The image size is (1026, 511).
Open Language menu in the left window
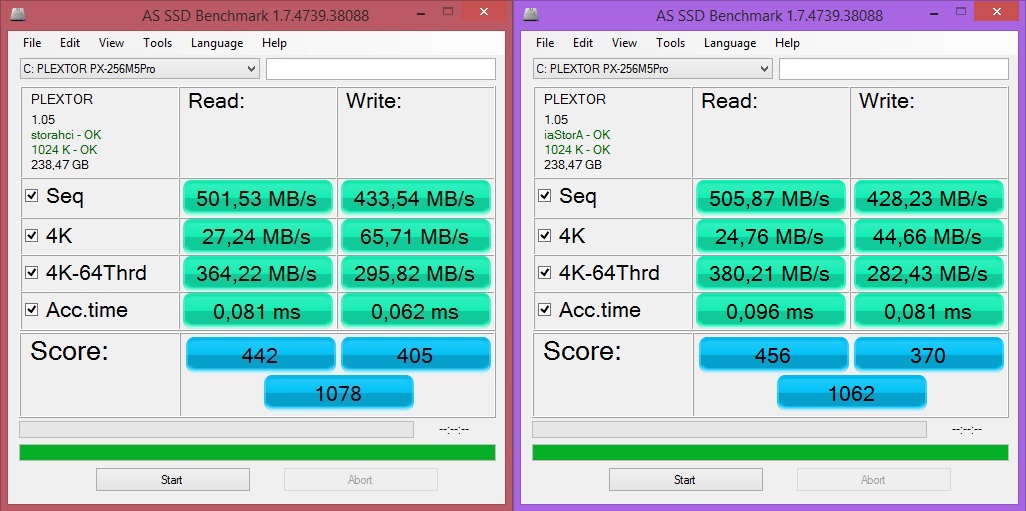click(217, 43)
